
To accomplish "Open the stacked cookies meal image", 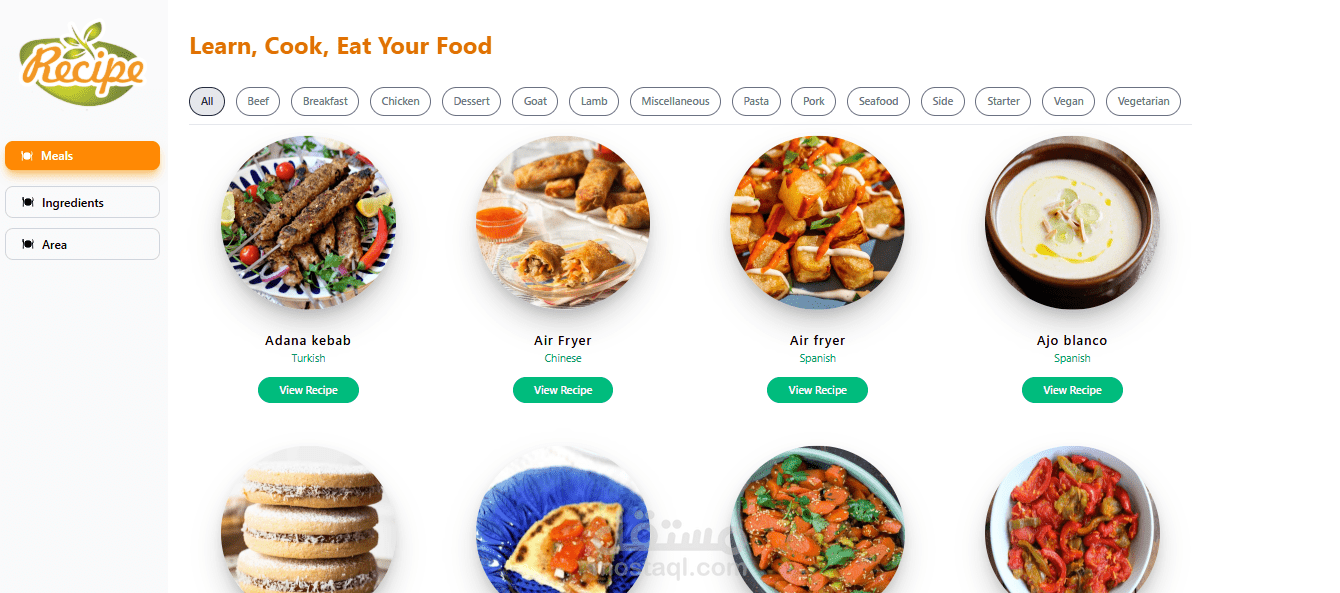I will pyautogui.click(x=308, y=520).
